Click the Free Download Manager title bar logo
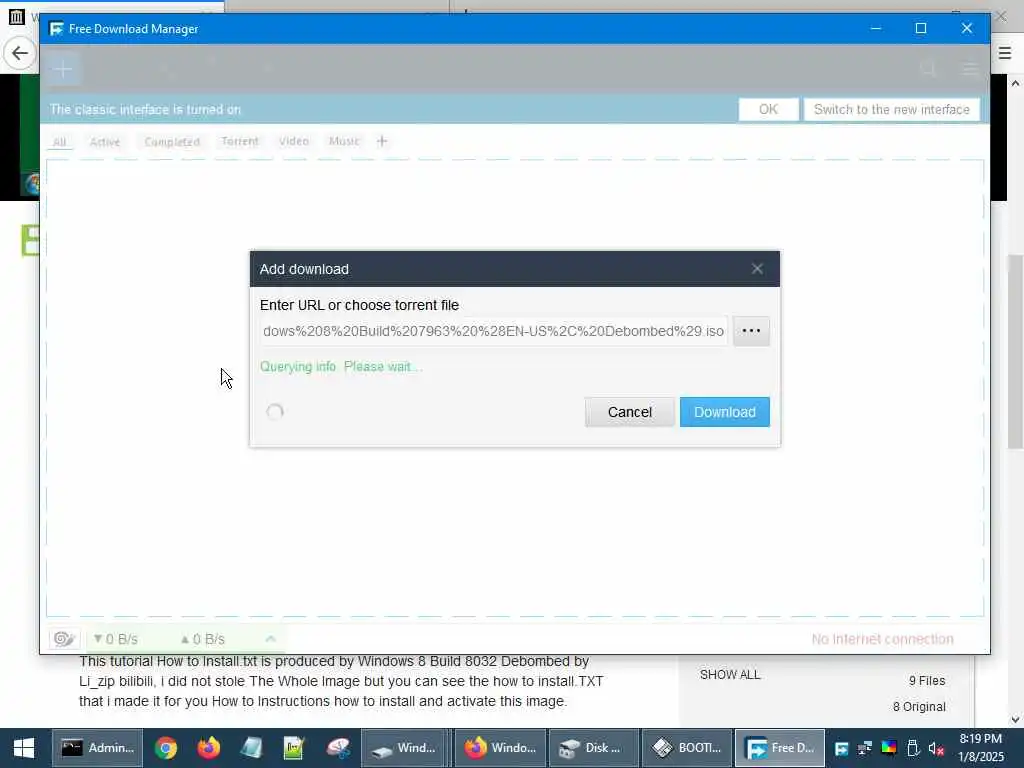This screenshot has height=768, width=1024. [56, 29]
